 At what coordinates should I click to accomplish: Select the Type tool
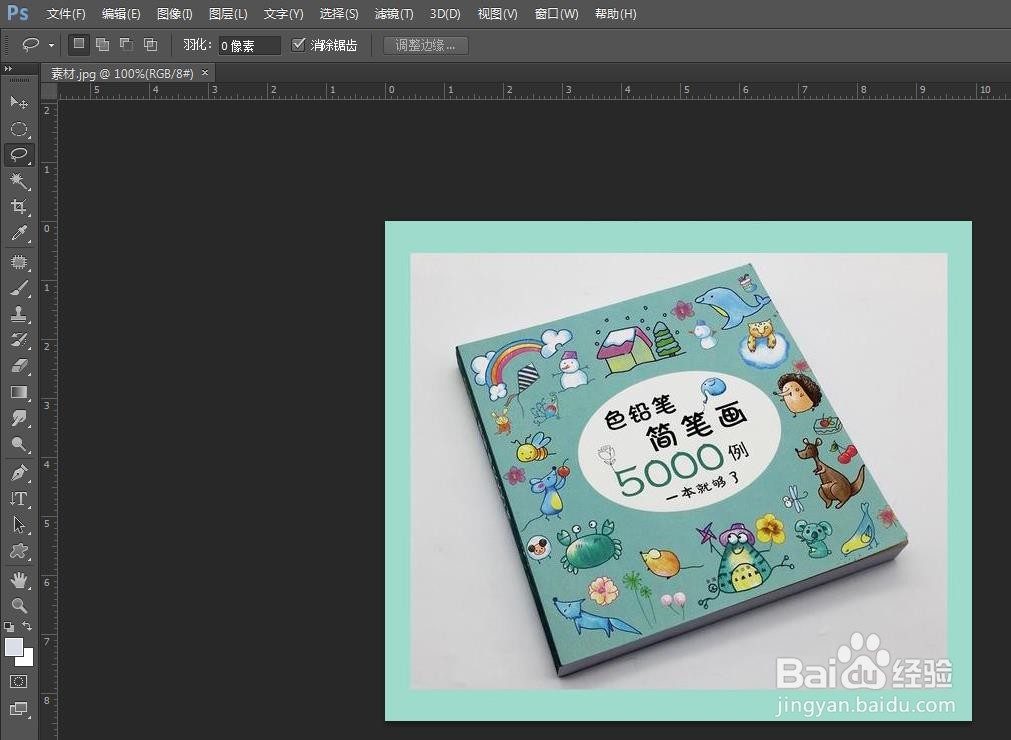[19, 498]
